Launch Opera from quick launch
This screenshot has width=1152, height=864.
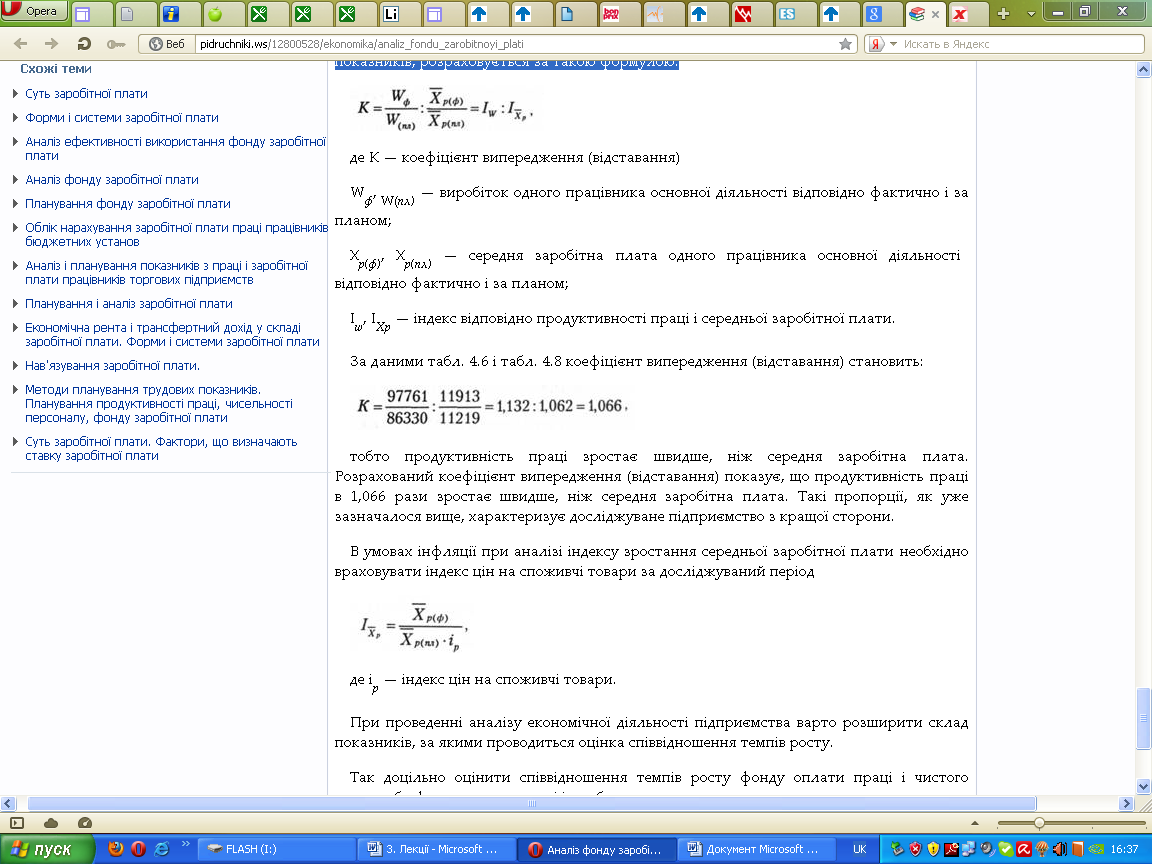pos(138,849)
